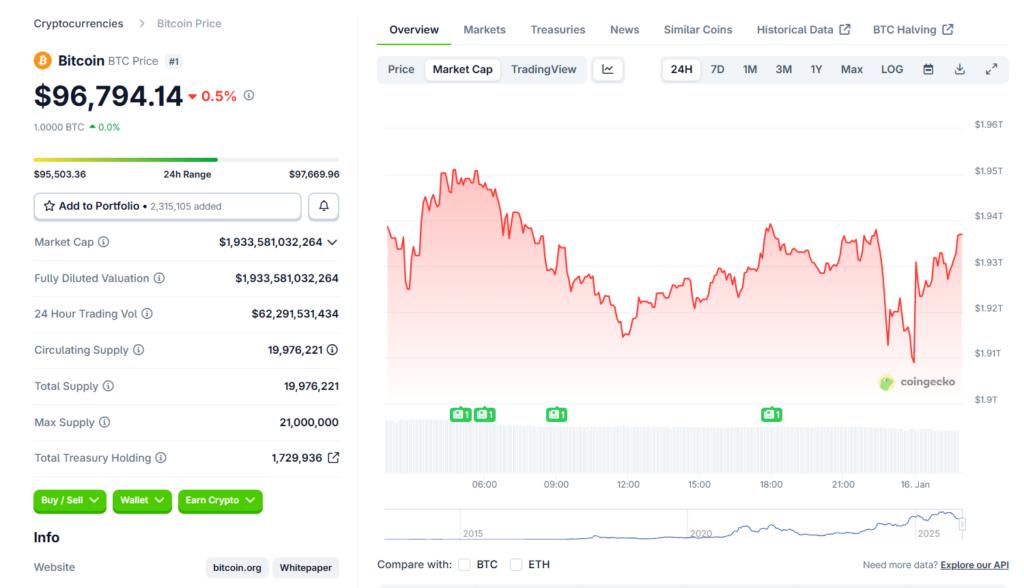This screenshot has width=1024, height=588.
Task: Click the price alert bell icon
Action: coord(323,206)
